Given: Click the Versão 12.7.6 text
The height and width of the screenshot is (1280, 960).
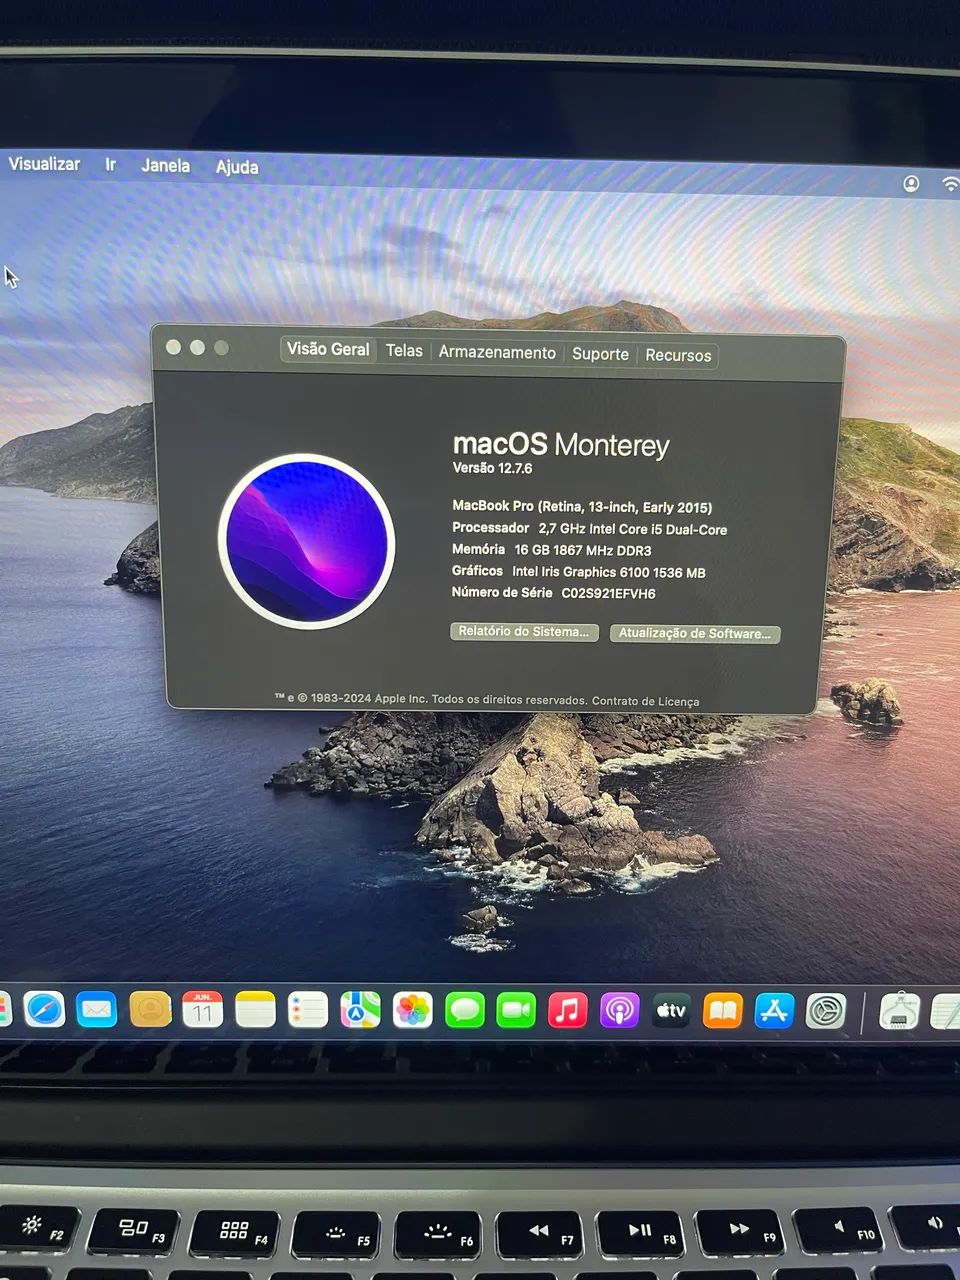Looking at the screenshot, I should click(492, 468).
